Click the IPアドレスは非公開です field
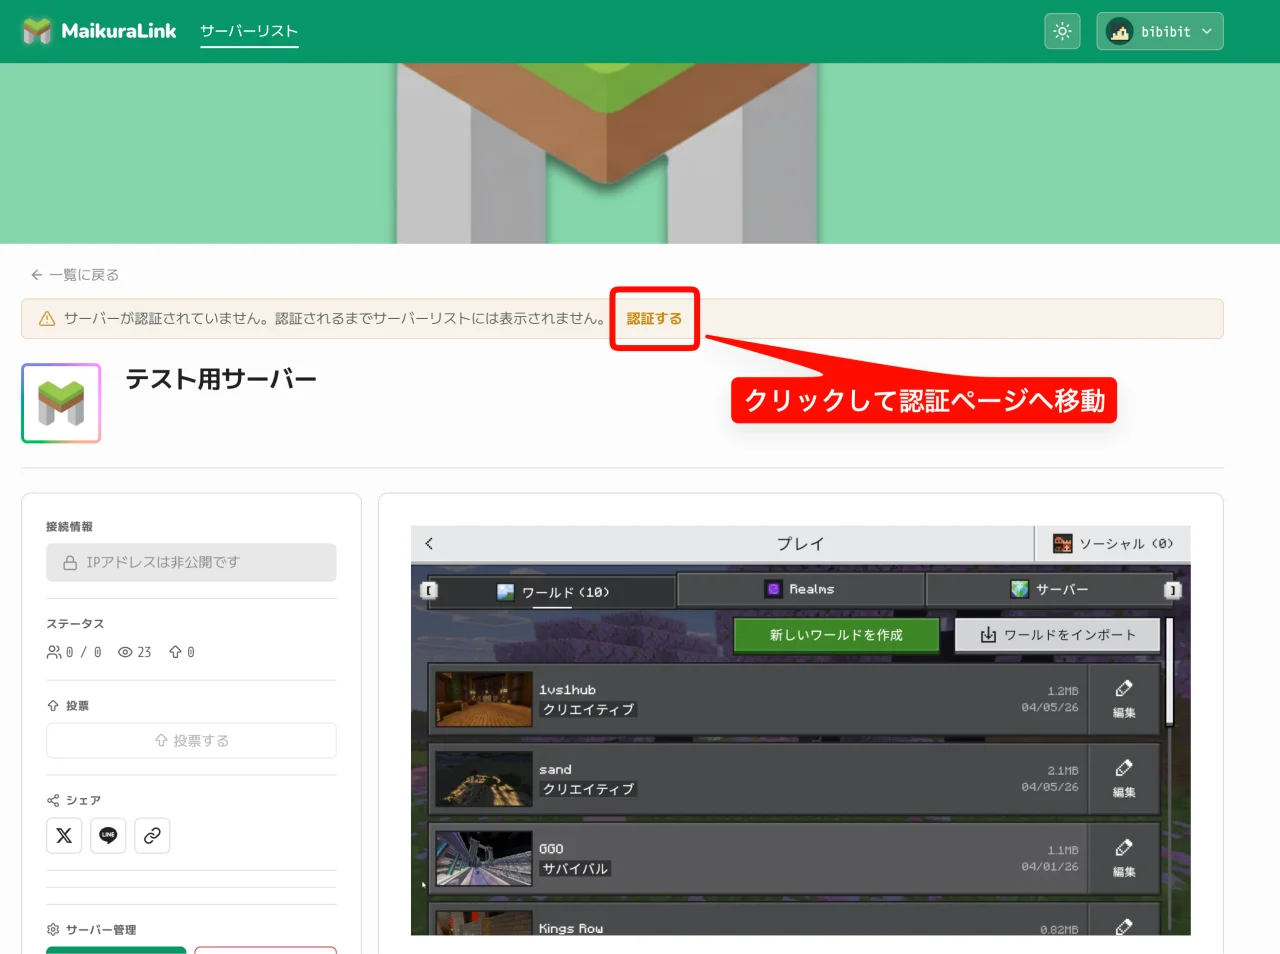 point(191,562)
